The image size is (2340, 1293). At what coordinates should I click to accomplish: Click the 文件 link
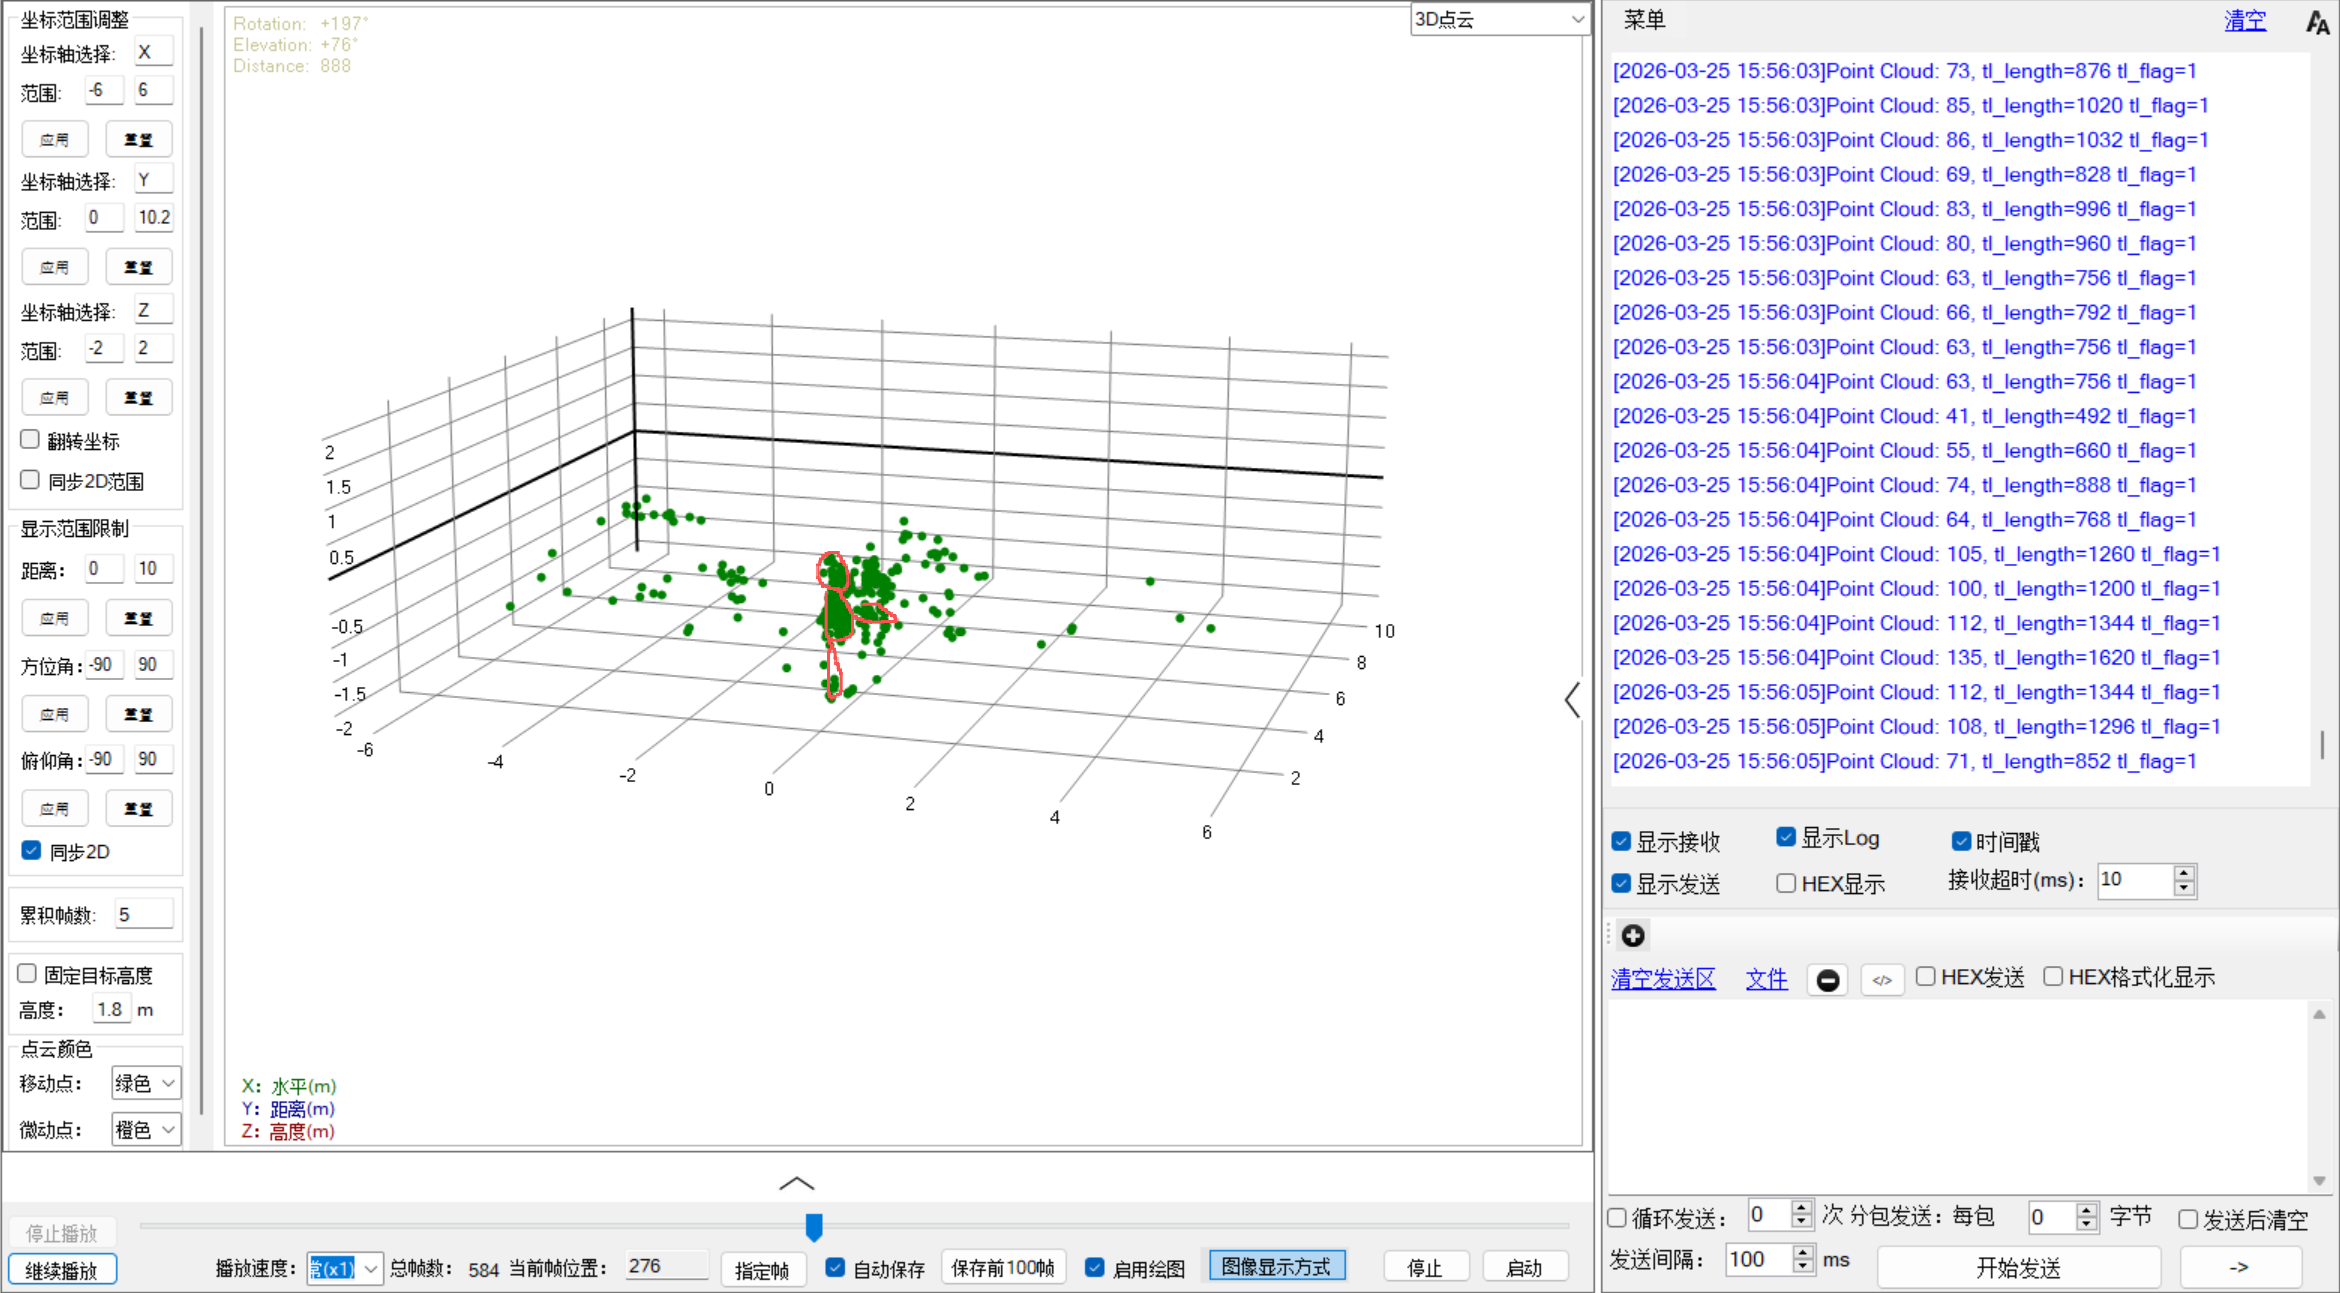1766,979
